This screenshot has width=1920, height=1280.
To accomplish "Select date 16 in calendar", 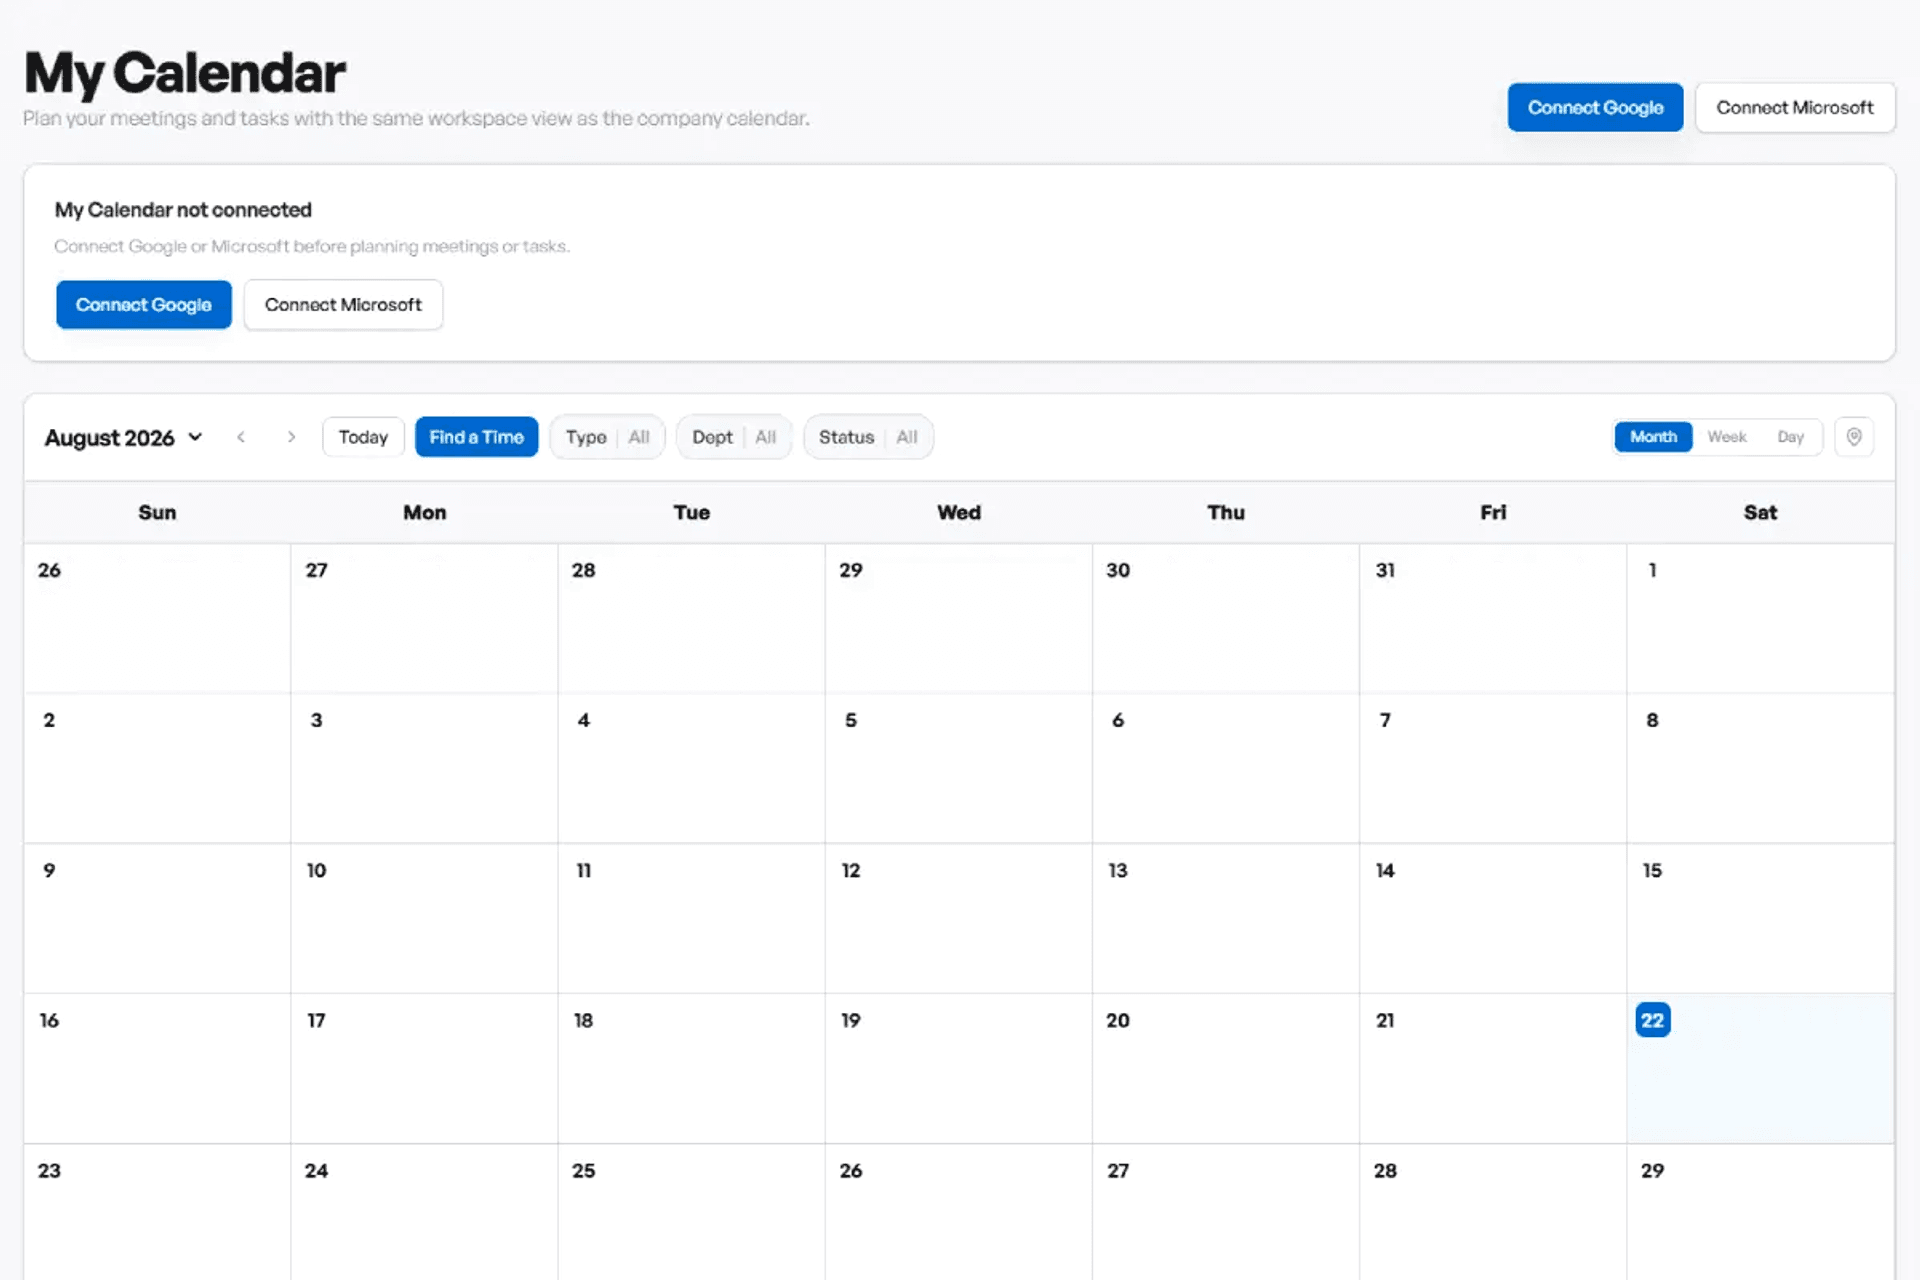I will [x=157, y=1068].
